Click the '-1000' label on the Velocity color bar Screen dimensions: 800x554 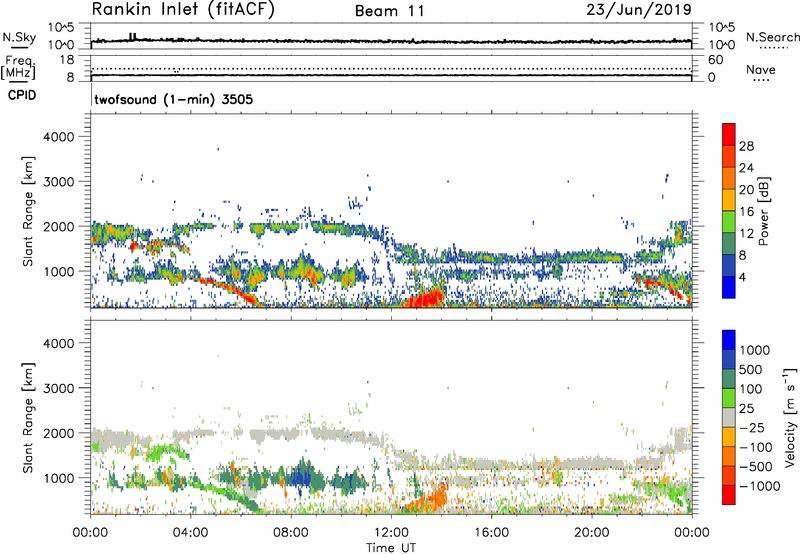(758, 486)
